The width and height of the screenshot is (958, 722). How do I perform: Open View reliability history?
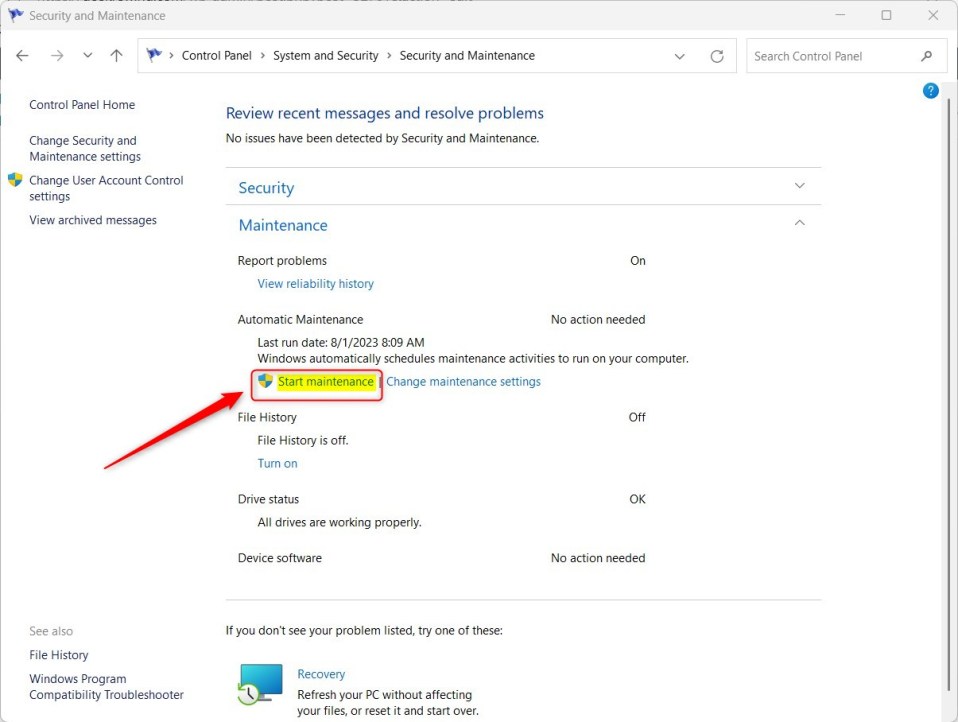tap(315, 283)
